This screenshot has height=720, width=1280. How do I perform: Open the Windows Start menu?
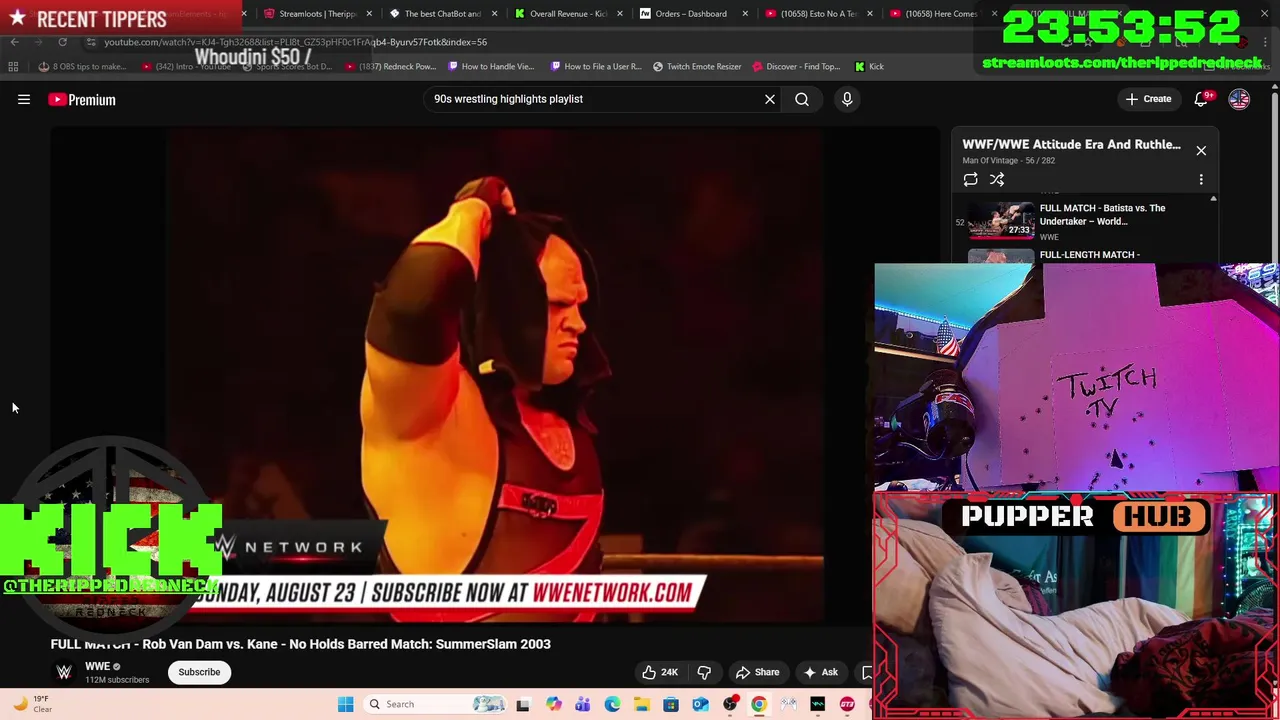(345, 704)
